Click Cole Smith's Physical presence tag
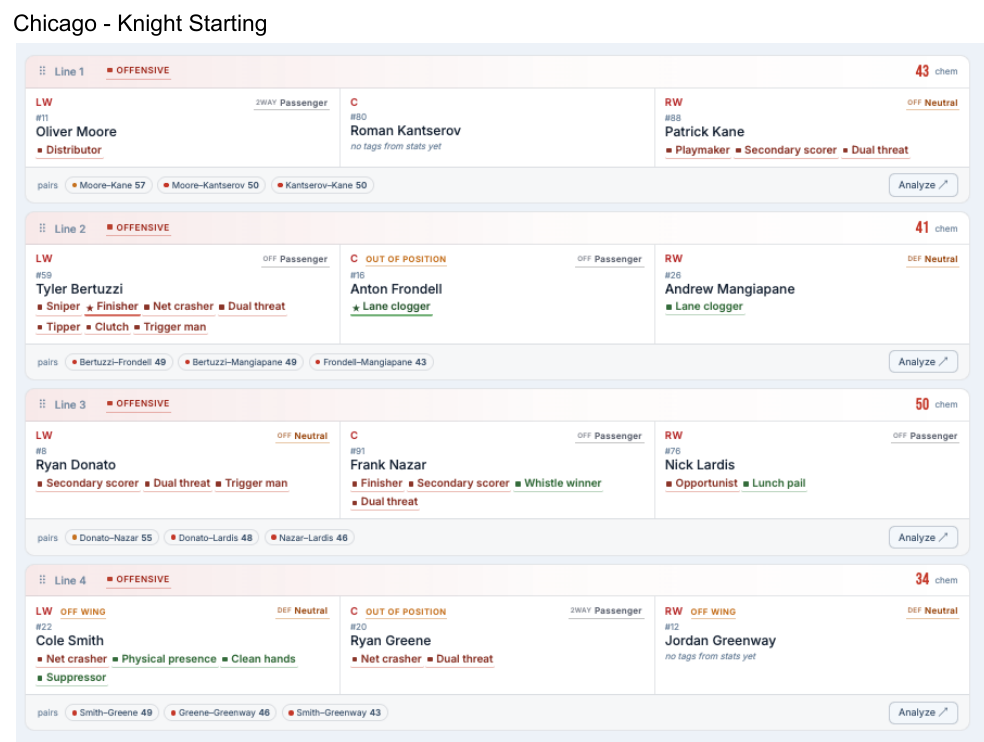984x742 pixels. 164,659
